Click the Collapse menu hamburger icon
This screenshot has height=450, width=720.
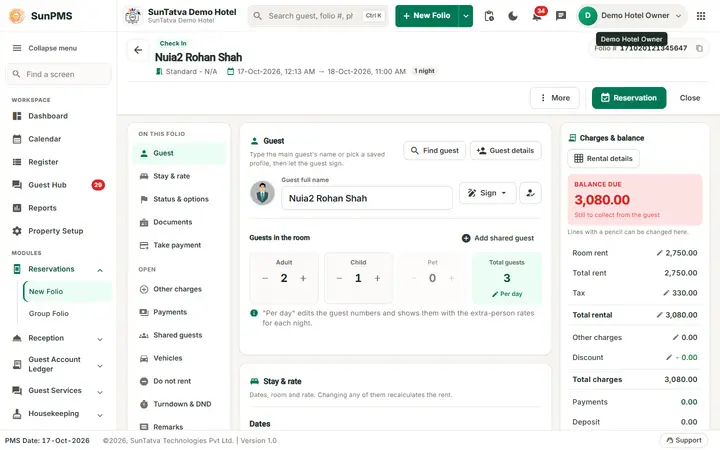click(x=17, y=48)
